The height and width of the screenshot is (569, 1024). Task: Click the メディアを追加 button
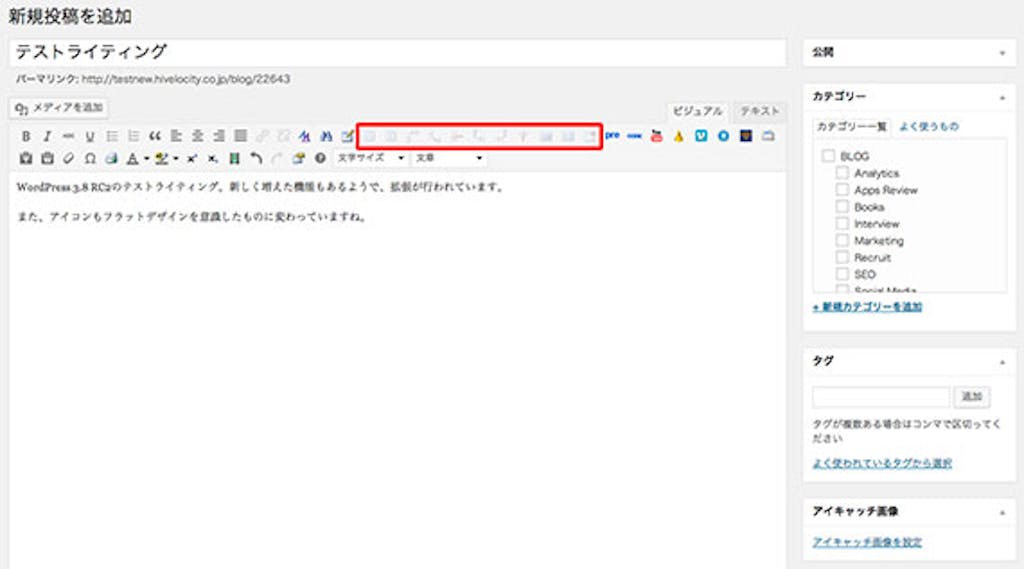tap(59, 108)
